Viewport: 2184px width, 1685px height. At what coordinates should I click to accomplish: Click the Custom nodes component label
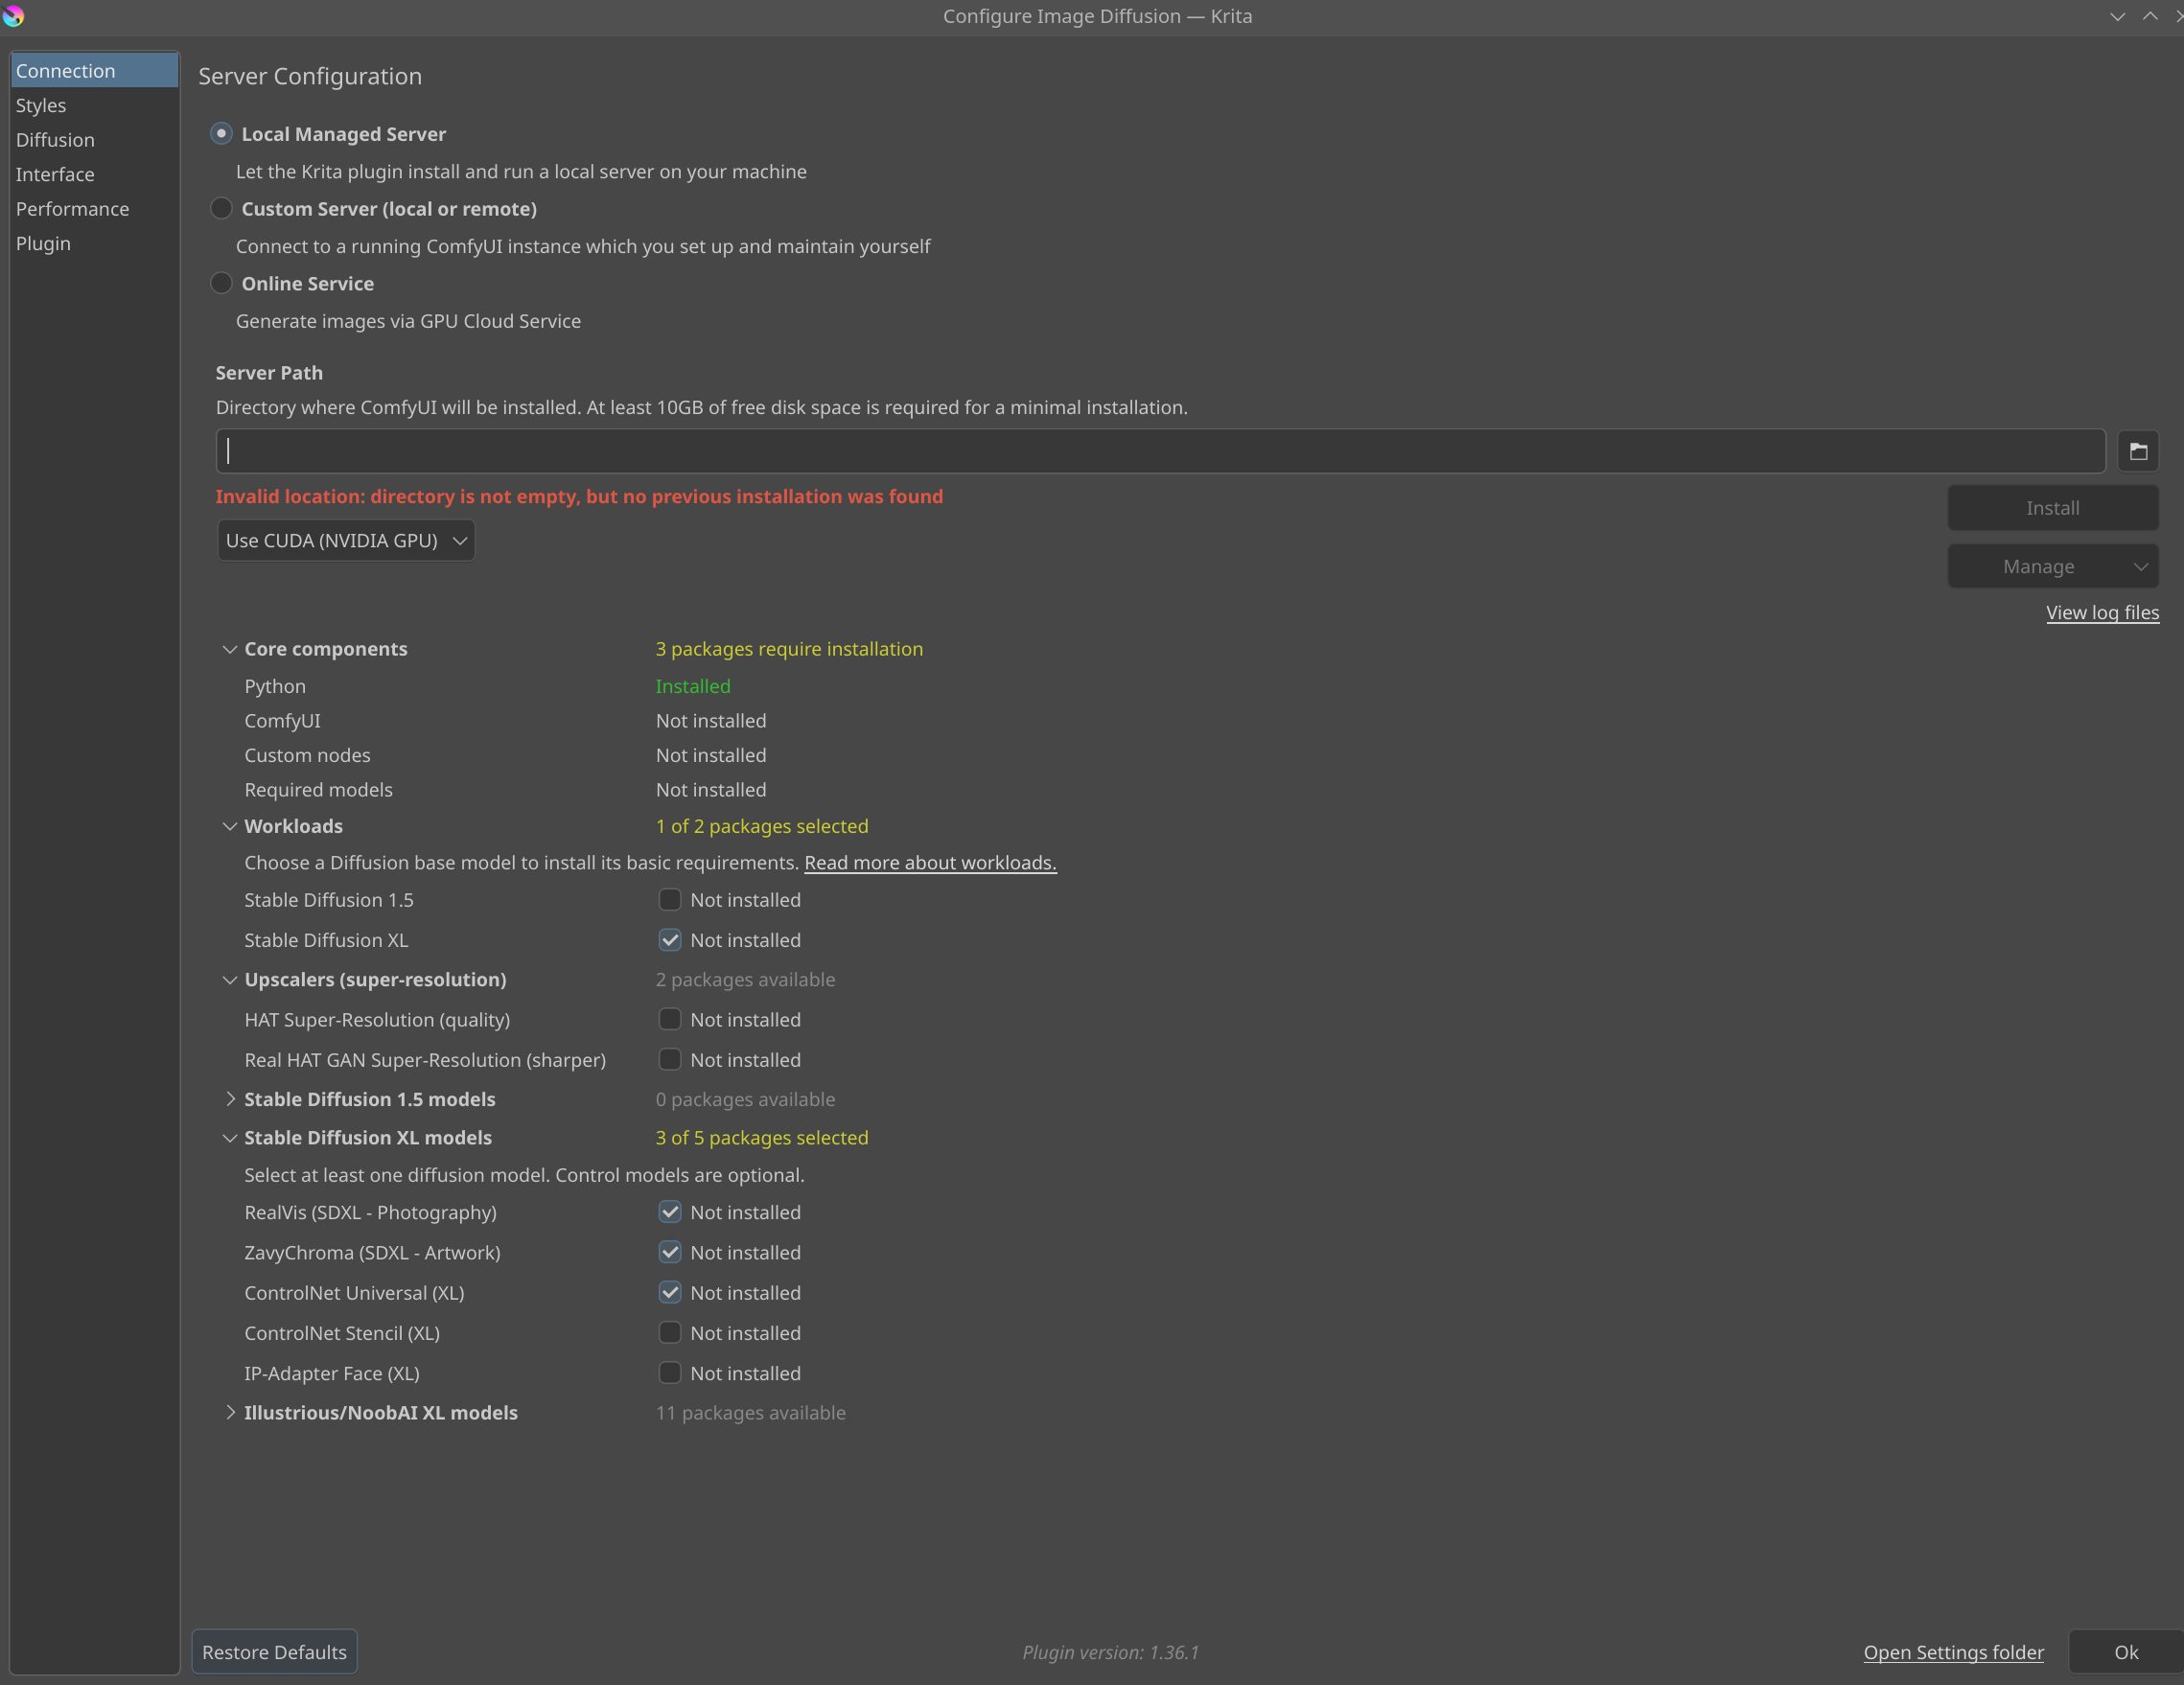coord(307,755)
